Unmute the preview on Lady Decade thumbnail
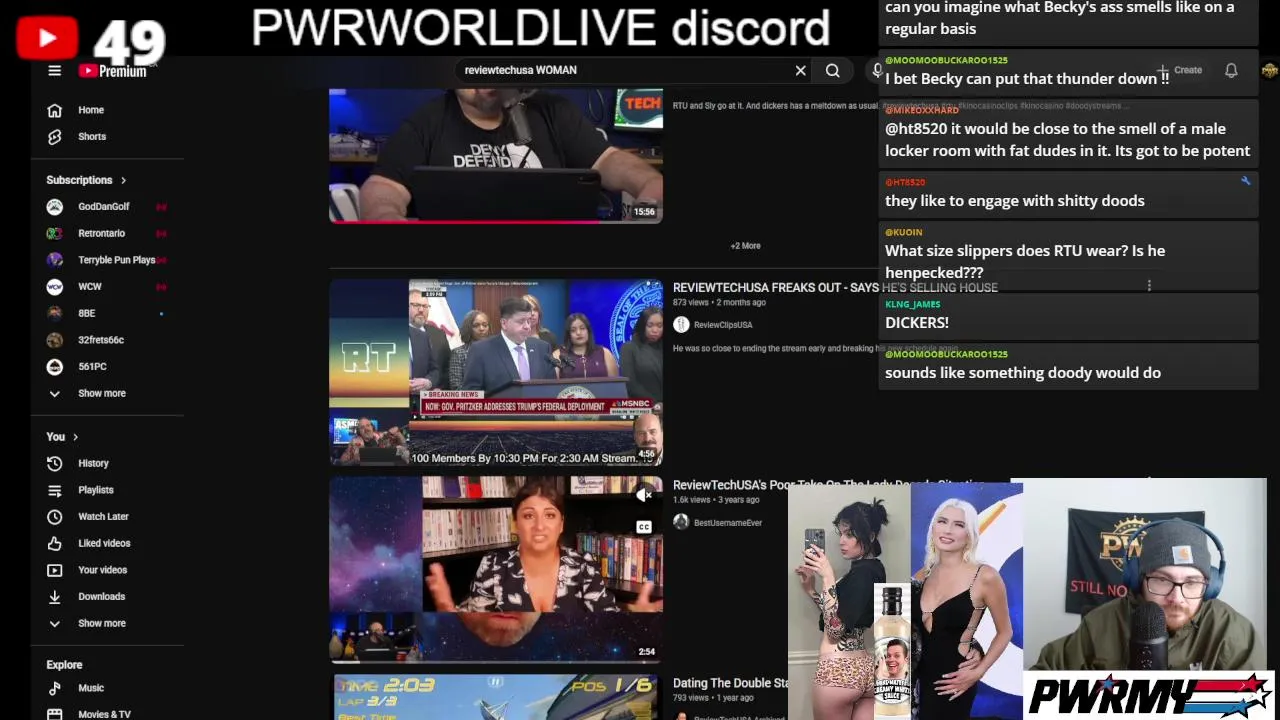The width and height of the screenshot is (1280, 720). 644,494
